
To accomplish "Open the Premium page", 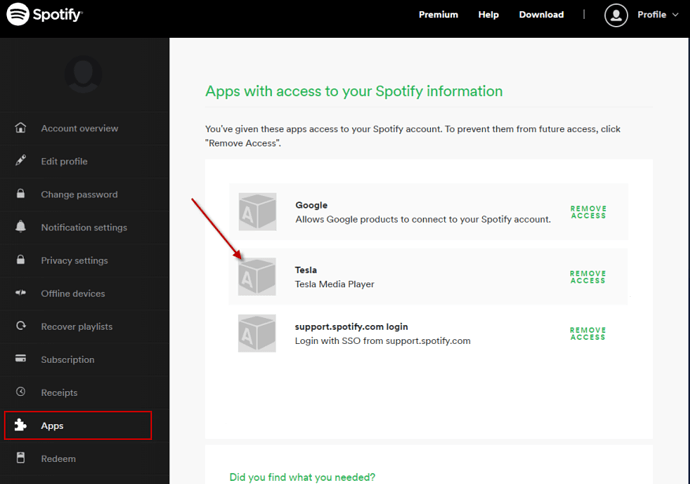I will (438, 15).
